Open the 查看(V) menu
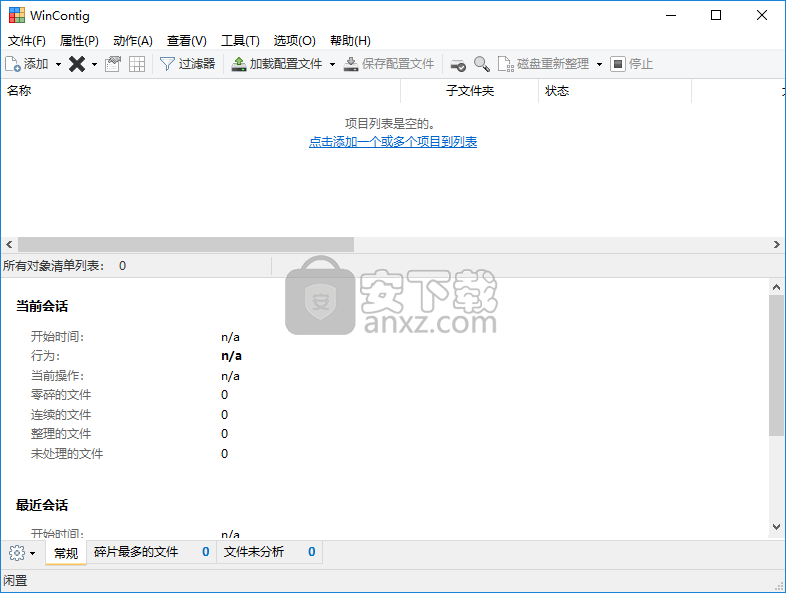Screen dimensions: 786x593 pos(186,41)
